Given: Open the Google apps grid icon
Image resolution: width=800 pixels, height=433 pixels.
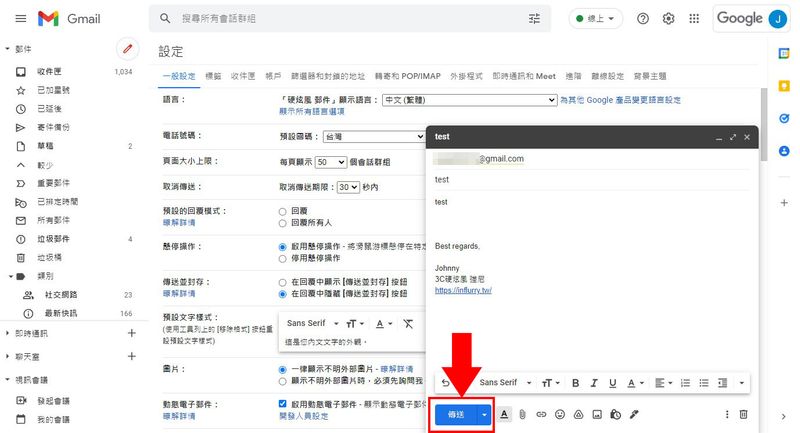Looking at the screenshot, I should pos(694,19).
